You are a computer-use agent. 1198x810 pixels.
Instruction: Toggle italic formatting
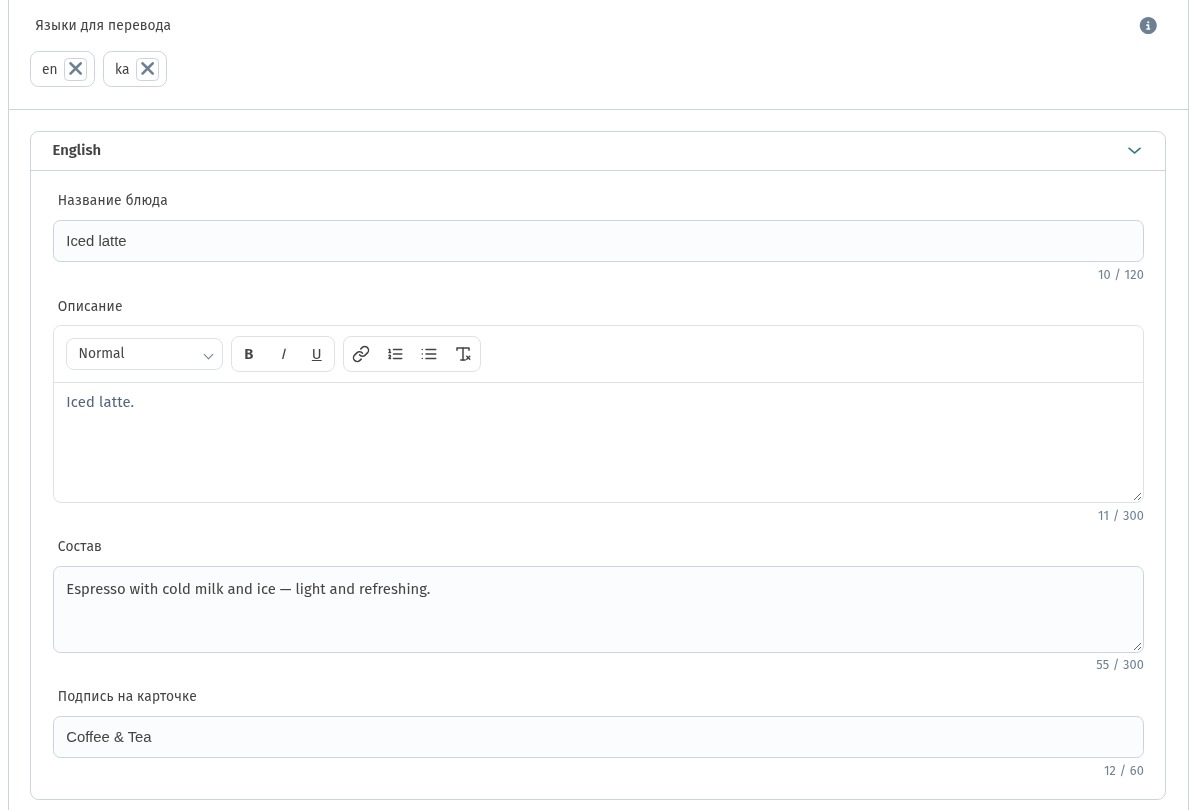[x=283, y=355]
